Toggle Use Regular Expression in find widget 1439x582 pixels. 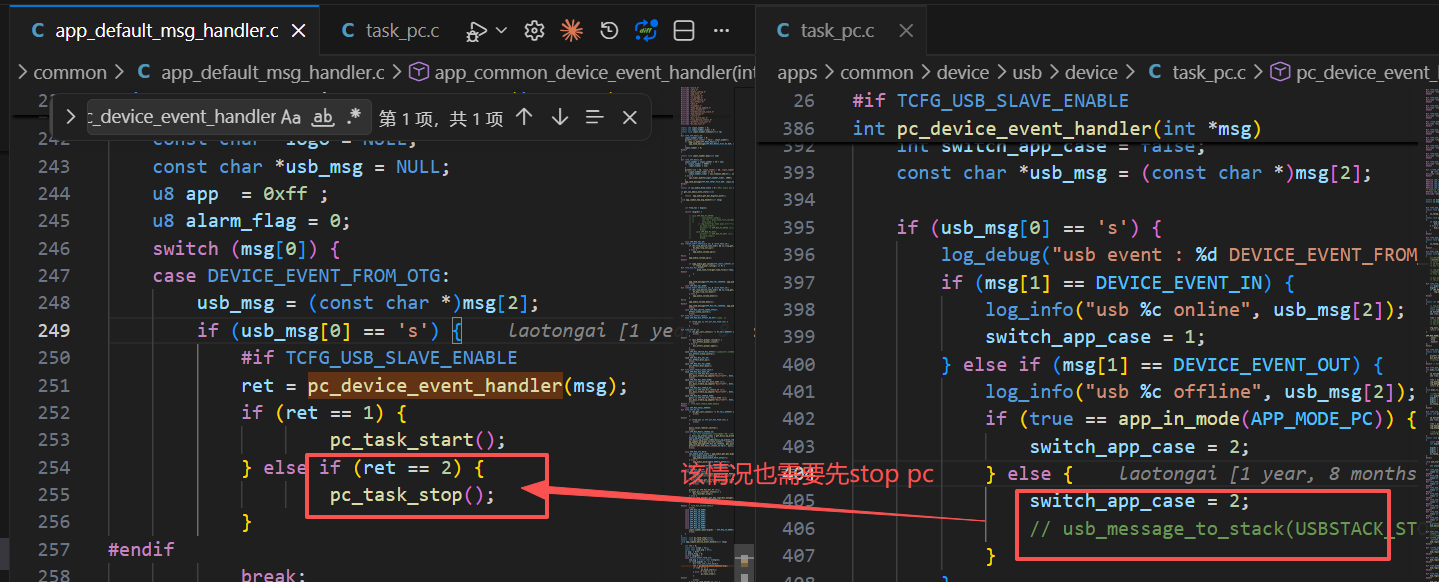[x=354, y=117]
